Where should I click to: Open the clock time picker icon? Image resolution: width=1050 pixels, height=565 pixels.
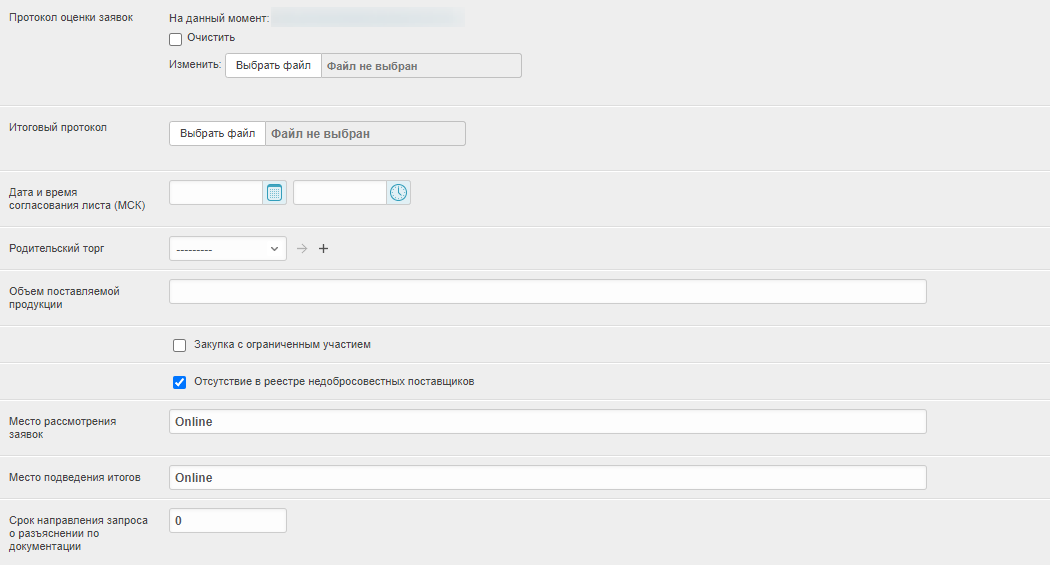click(x=399, y=193)
